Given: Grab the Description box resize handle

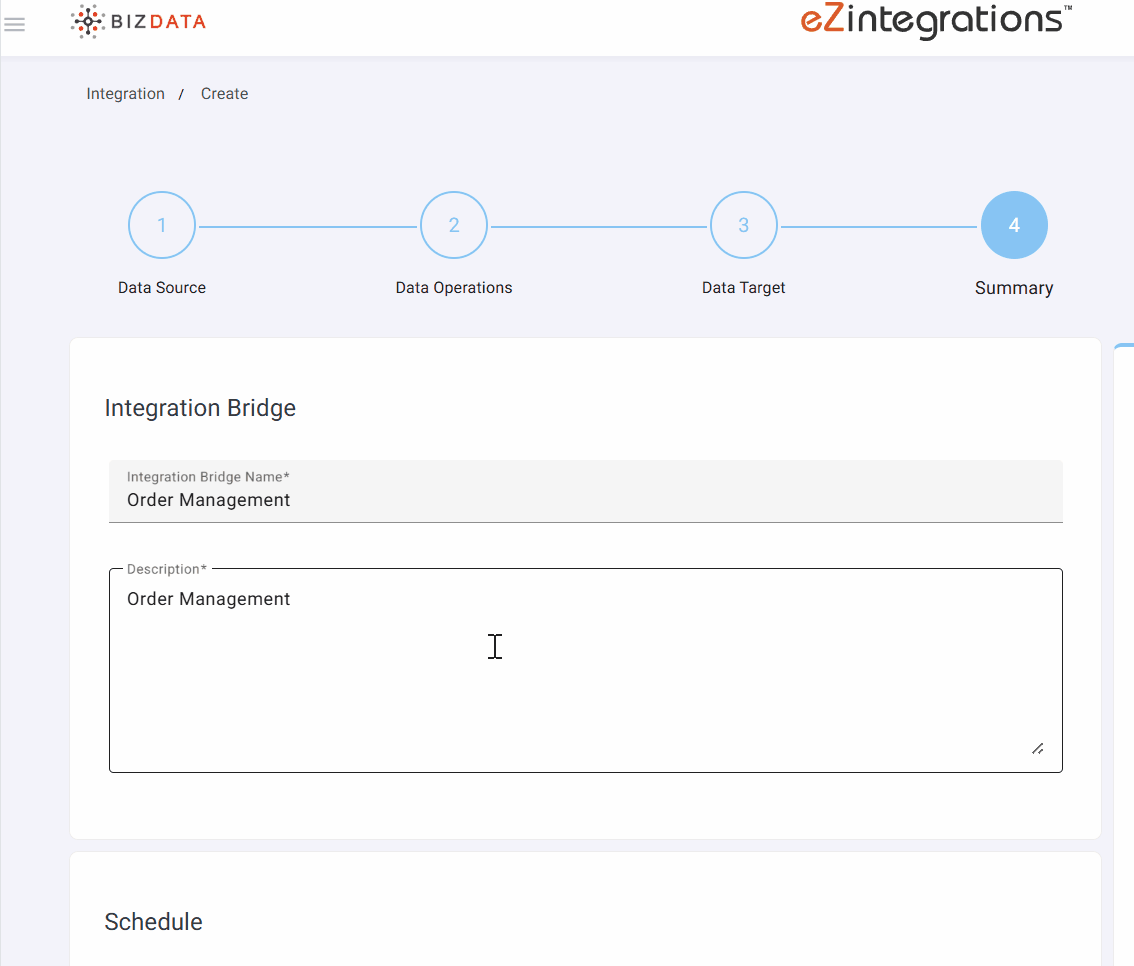Looking at the screenshot, I should click(1037, 748).
